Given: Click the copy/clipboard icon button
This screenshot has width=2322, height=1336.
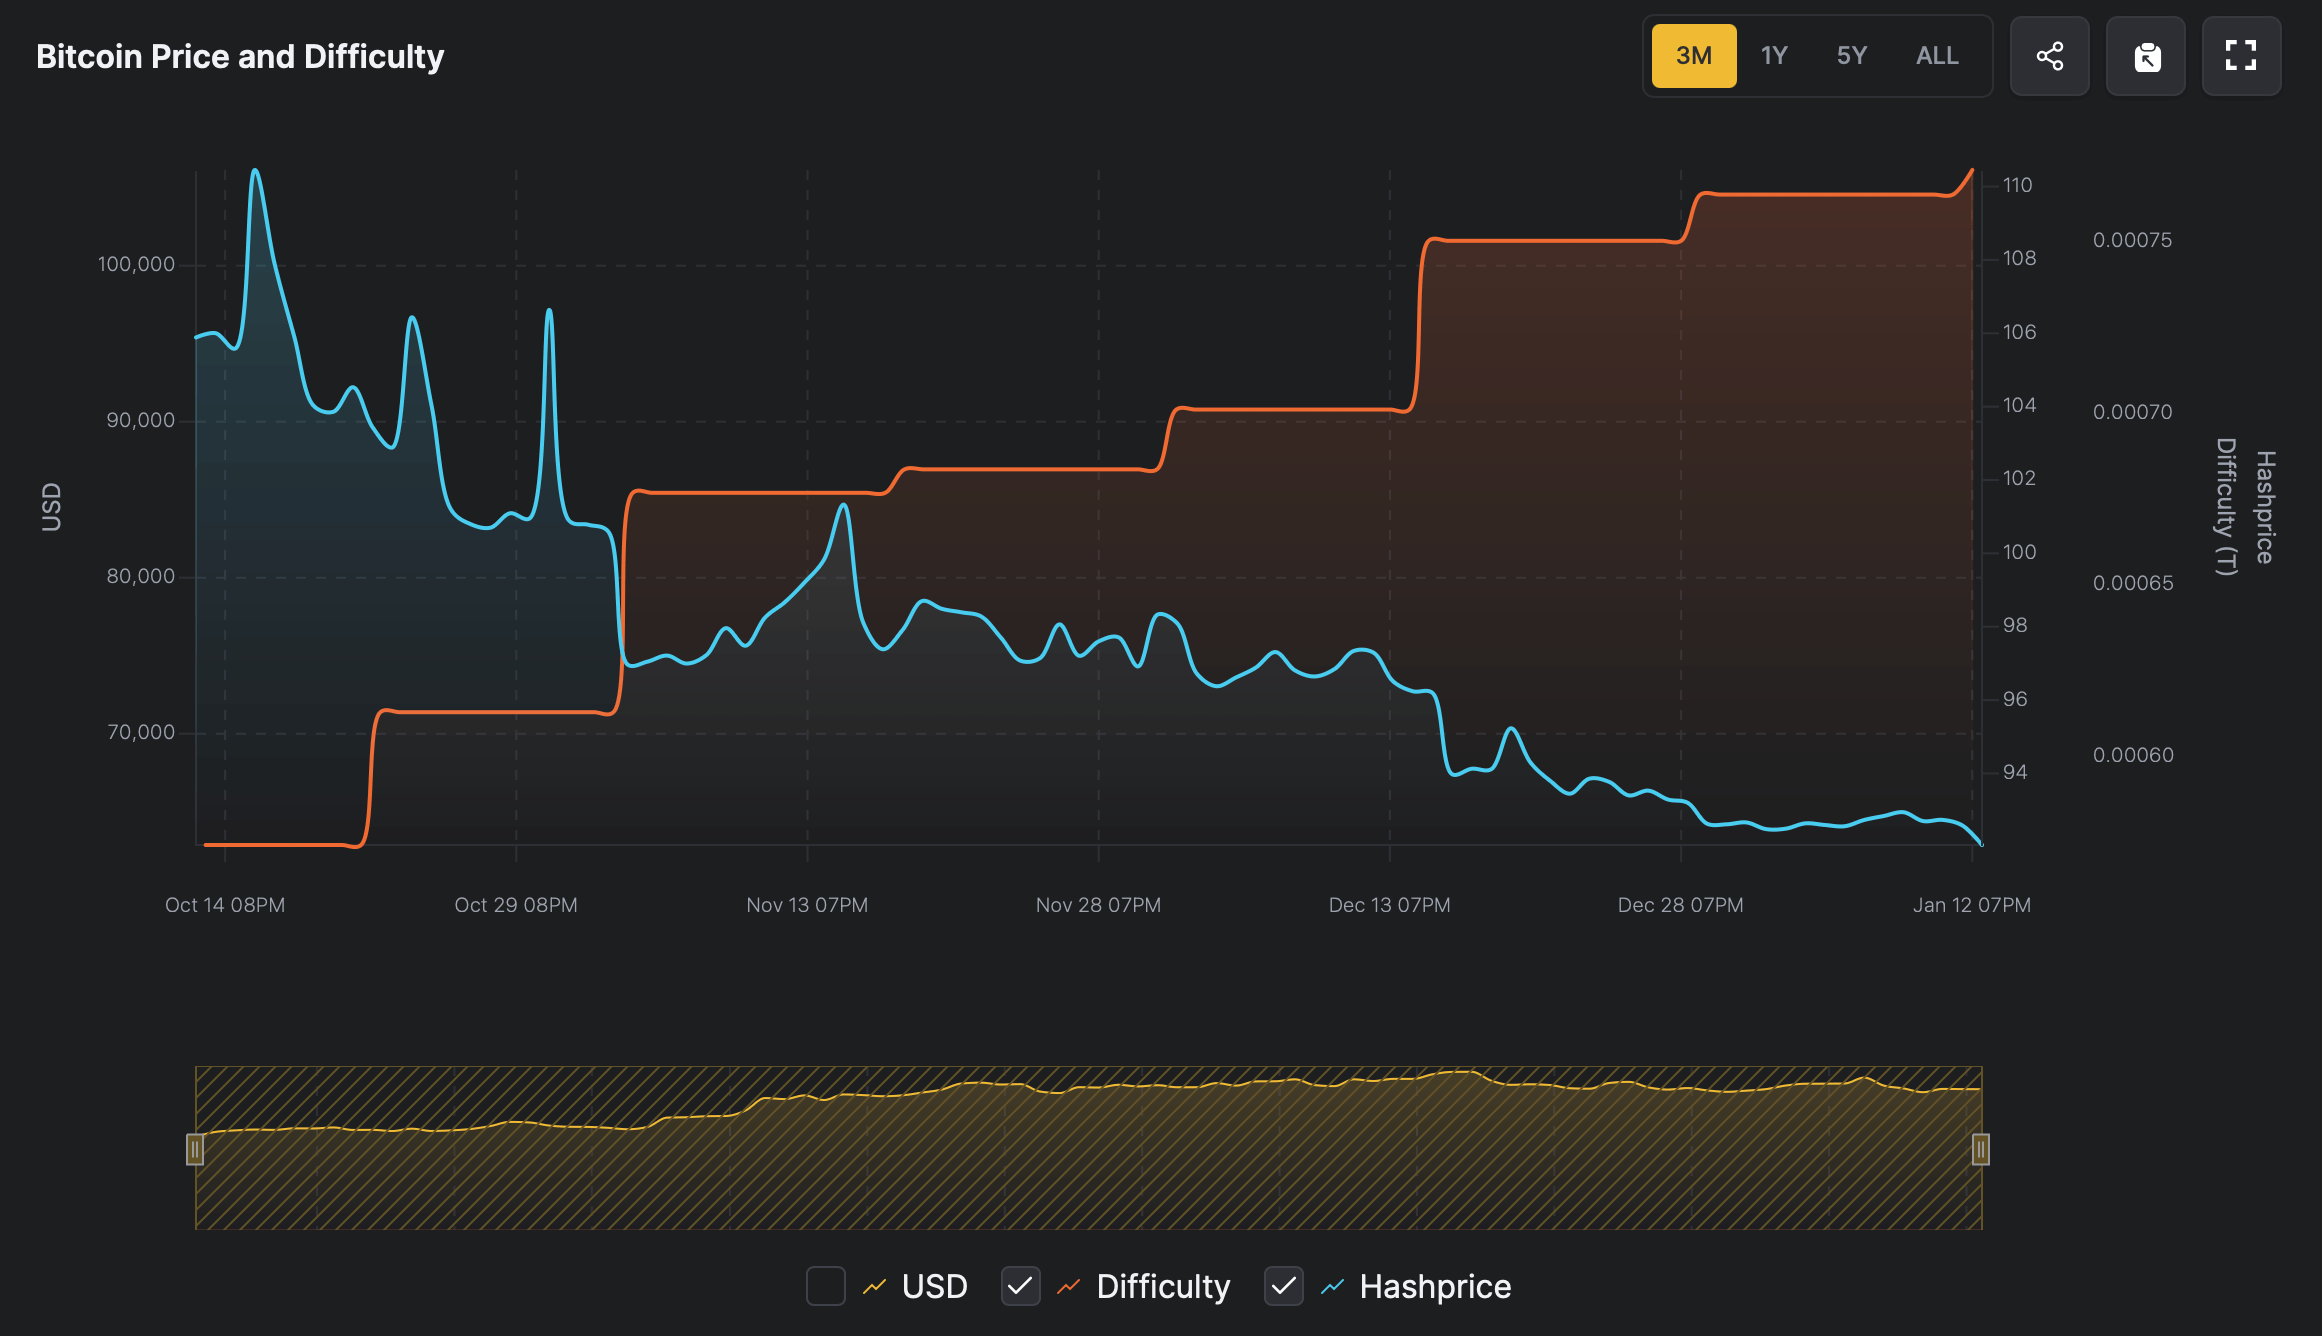Looking at the screenshot, I should [x=2148, y=57].
